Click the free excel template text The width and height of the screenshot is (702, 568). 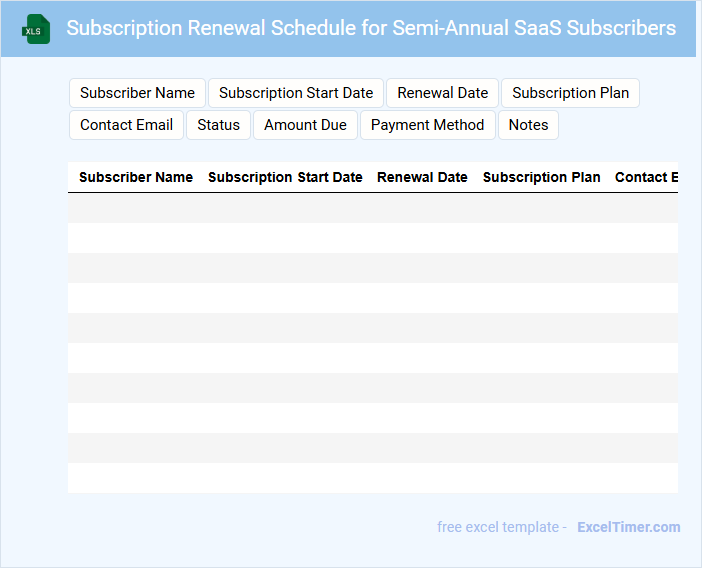tap(501, 527)
